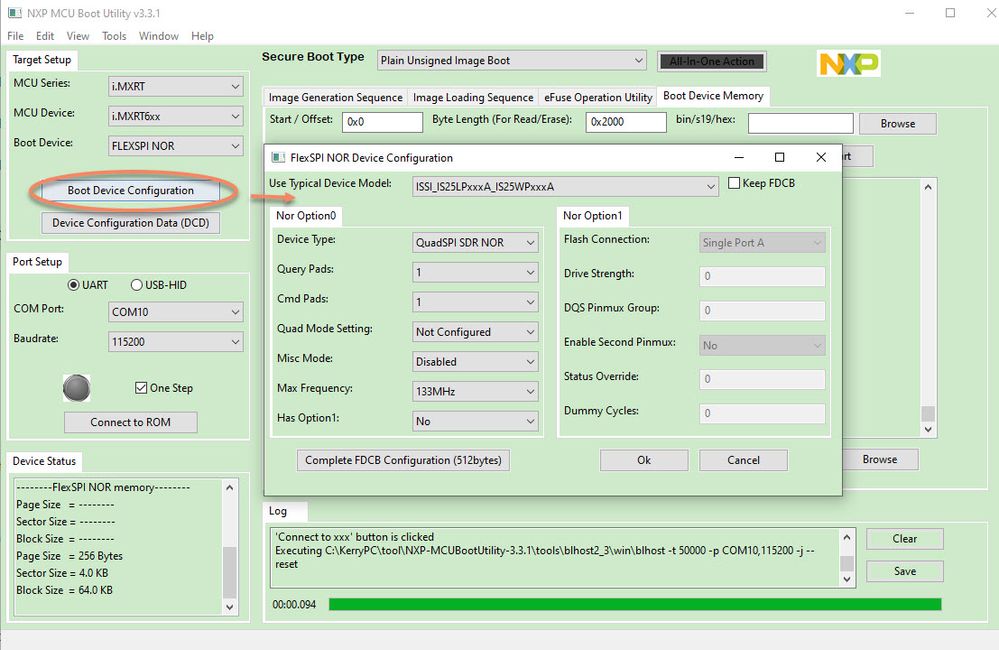Click the Log panel scrollbar up arrow
Viewport: 999px width, 650px height.
pos(847,537)
